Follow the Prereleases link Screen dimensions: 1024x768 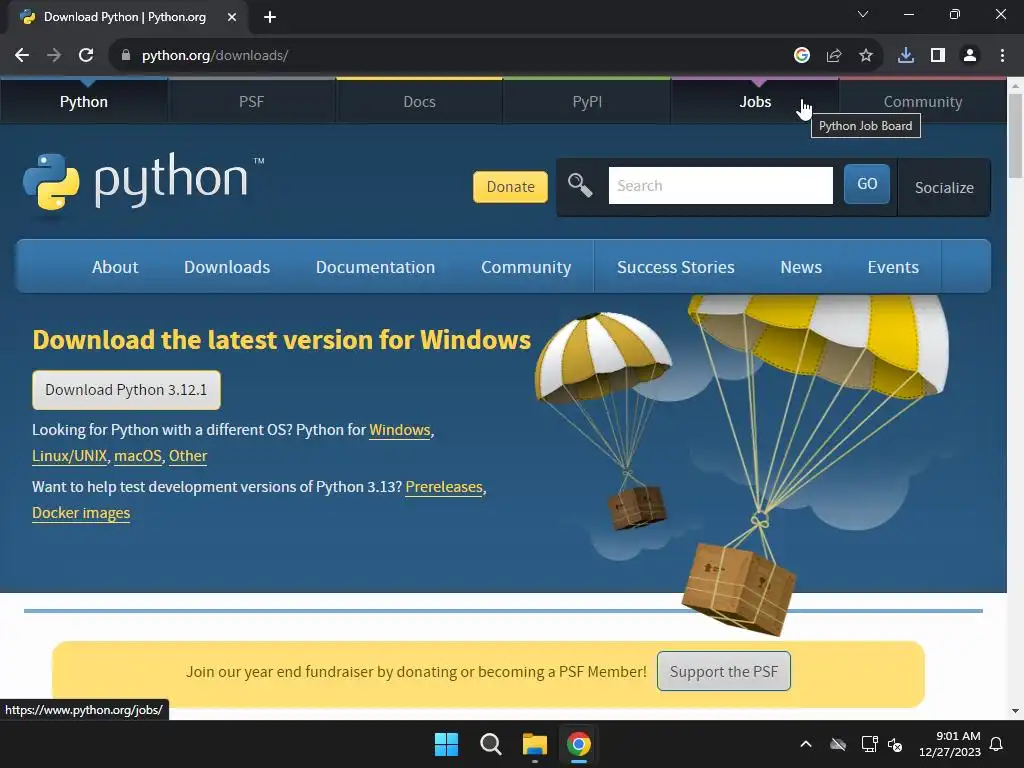pos(444,487)
